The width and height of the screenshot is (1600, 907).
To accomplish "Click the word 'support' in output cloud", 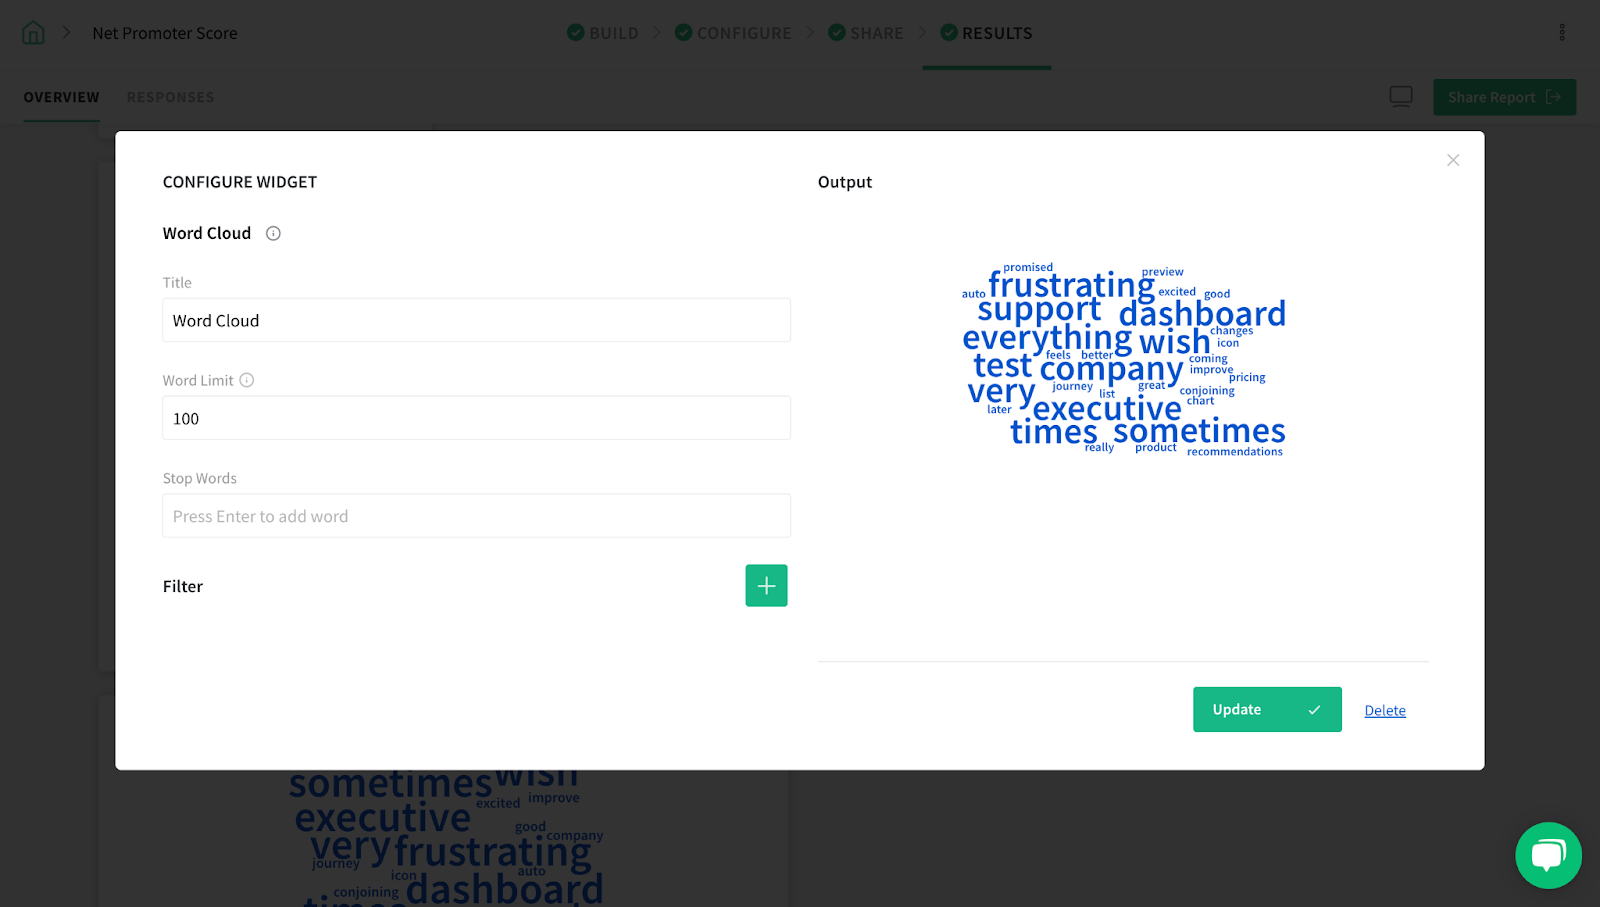I will [1039, 311].
